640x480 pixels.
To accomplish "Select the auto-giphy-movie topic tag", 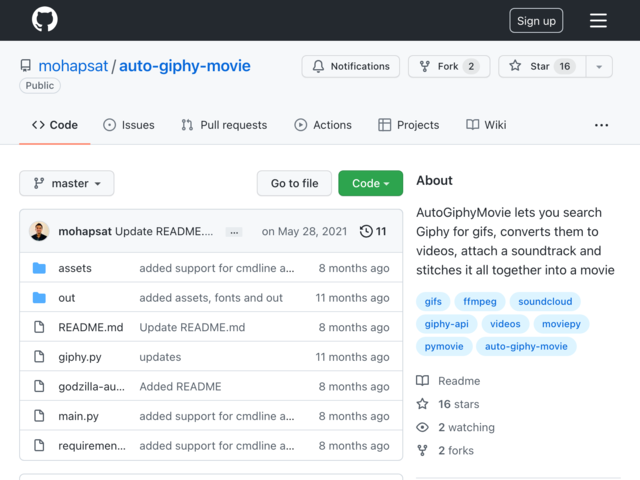I will [526, 346].
